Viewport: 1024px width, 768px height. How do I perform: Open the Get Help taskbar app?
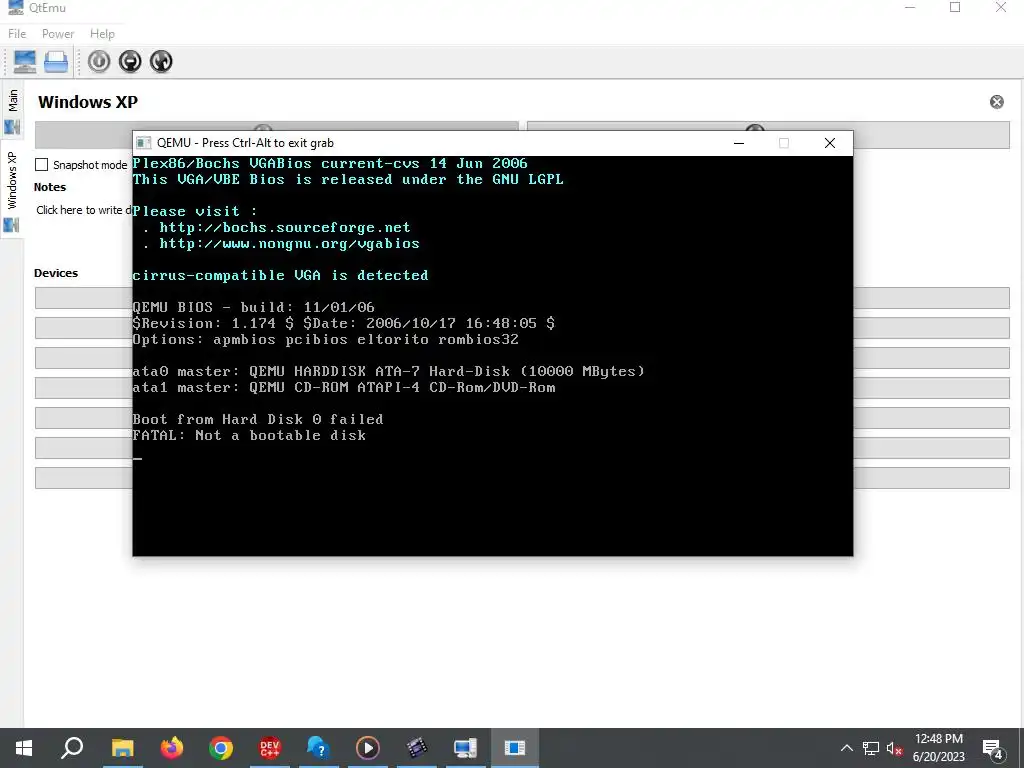point(318,748)
